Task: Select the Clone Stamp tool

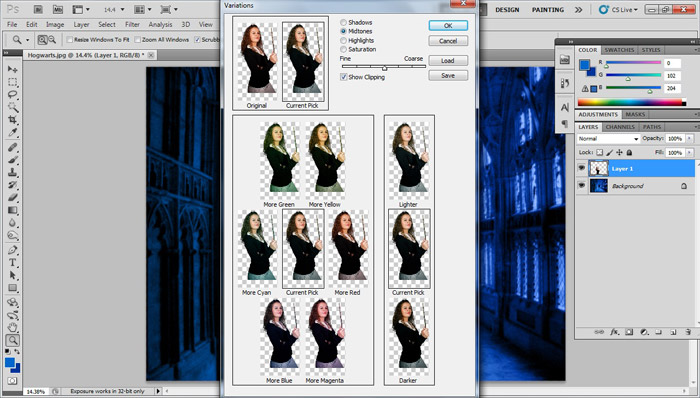Action: click(12, 172)
